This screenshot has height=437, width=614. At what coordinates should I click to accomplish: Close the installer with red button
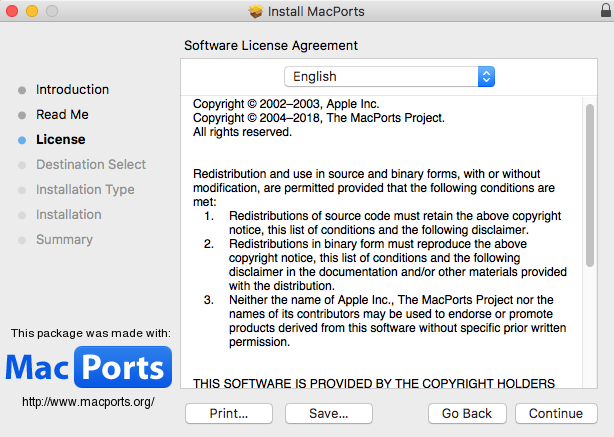[x=12, y=11]
